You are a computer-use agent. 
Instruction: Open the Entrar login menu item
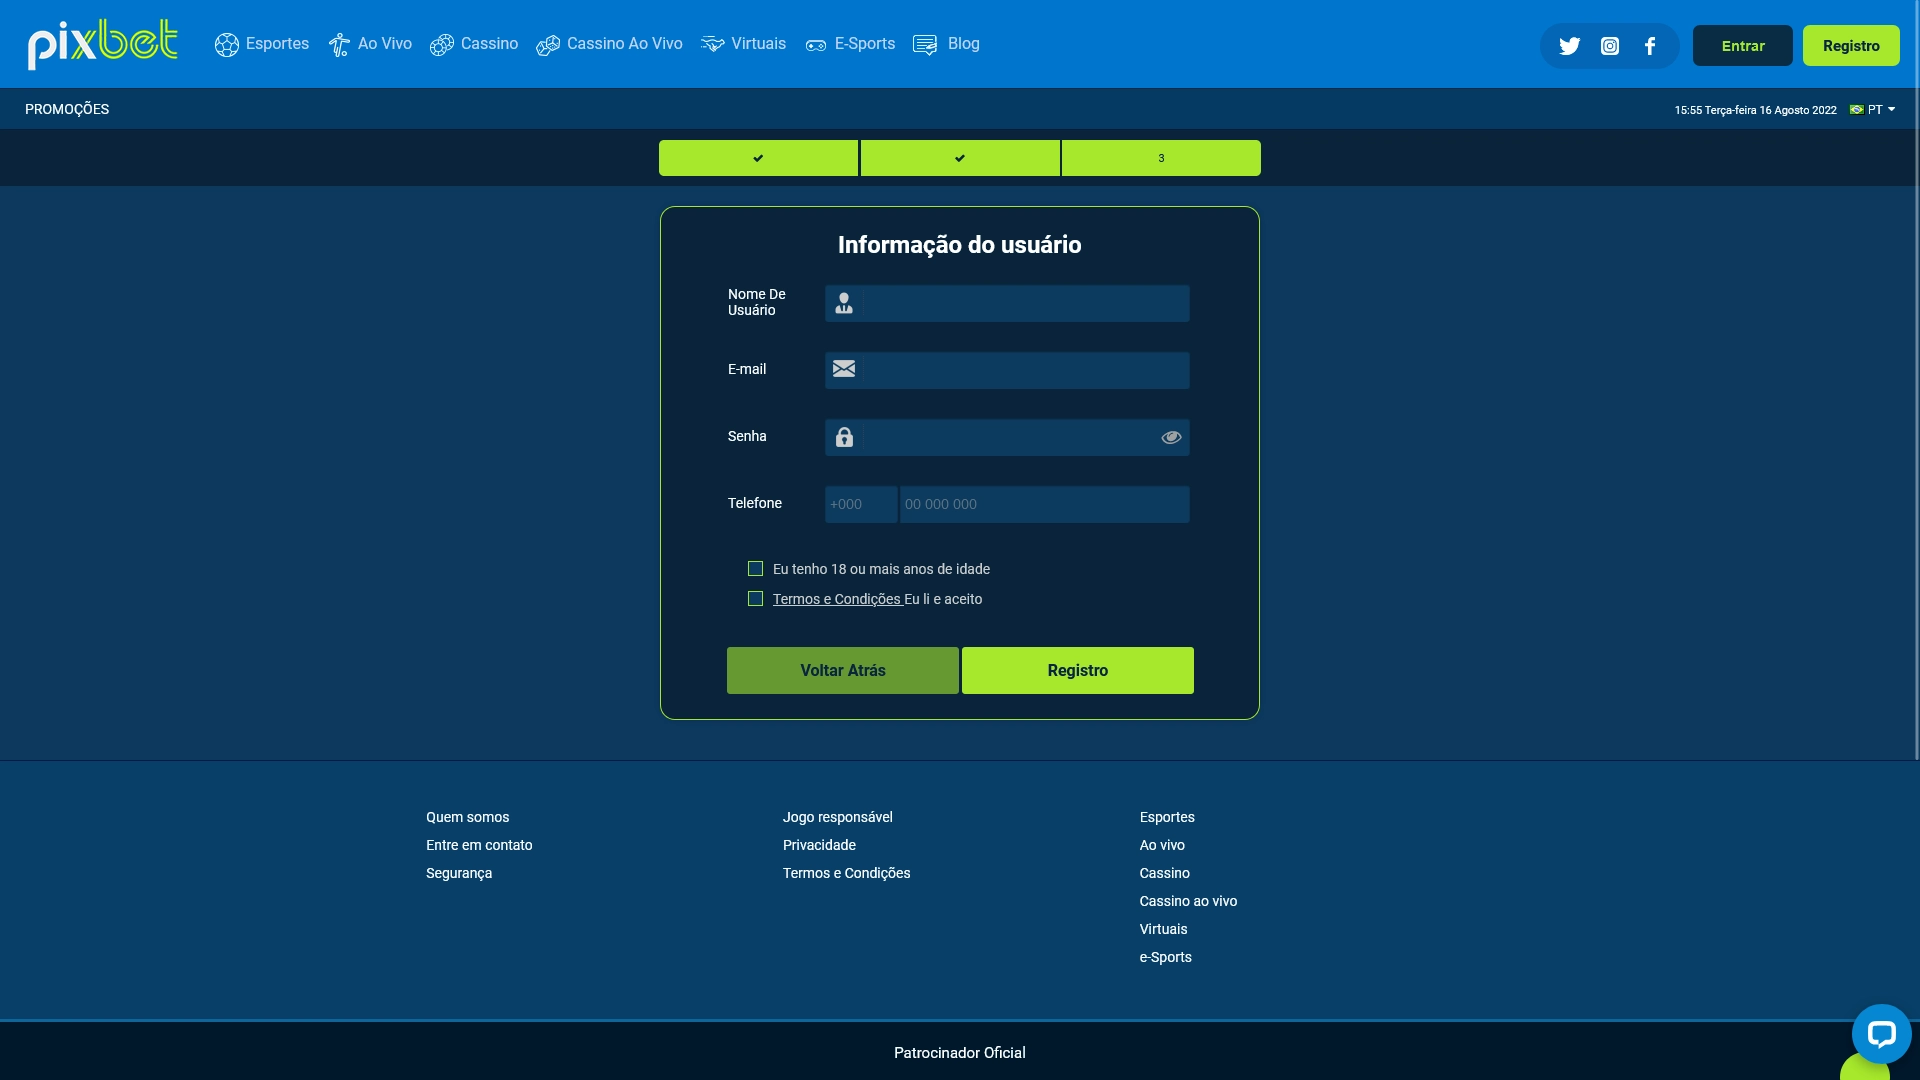click(x=1742, y=45)
